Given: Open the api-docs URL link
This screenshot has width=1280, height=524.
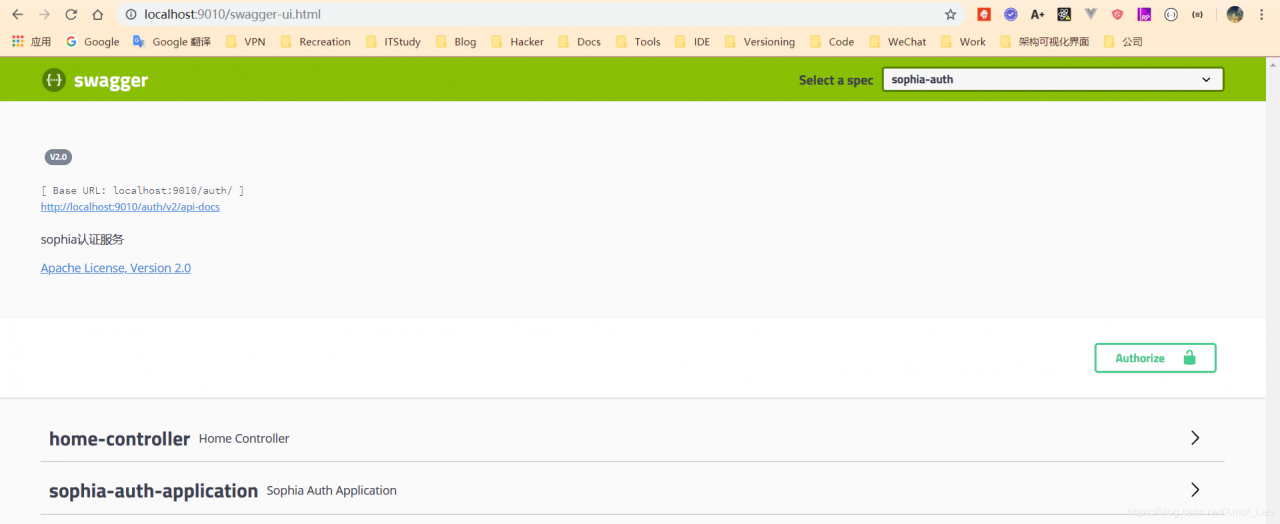Looking at the screenshot, I should [x=130, y=207].
